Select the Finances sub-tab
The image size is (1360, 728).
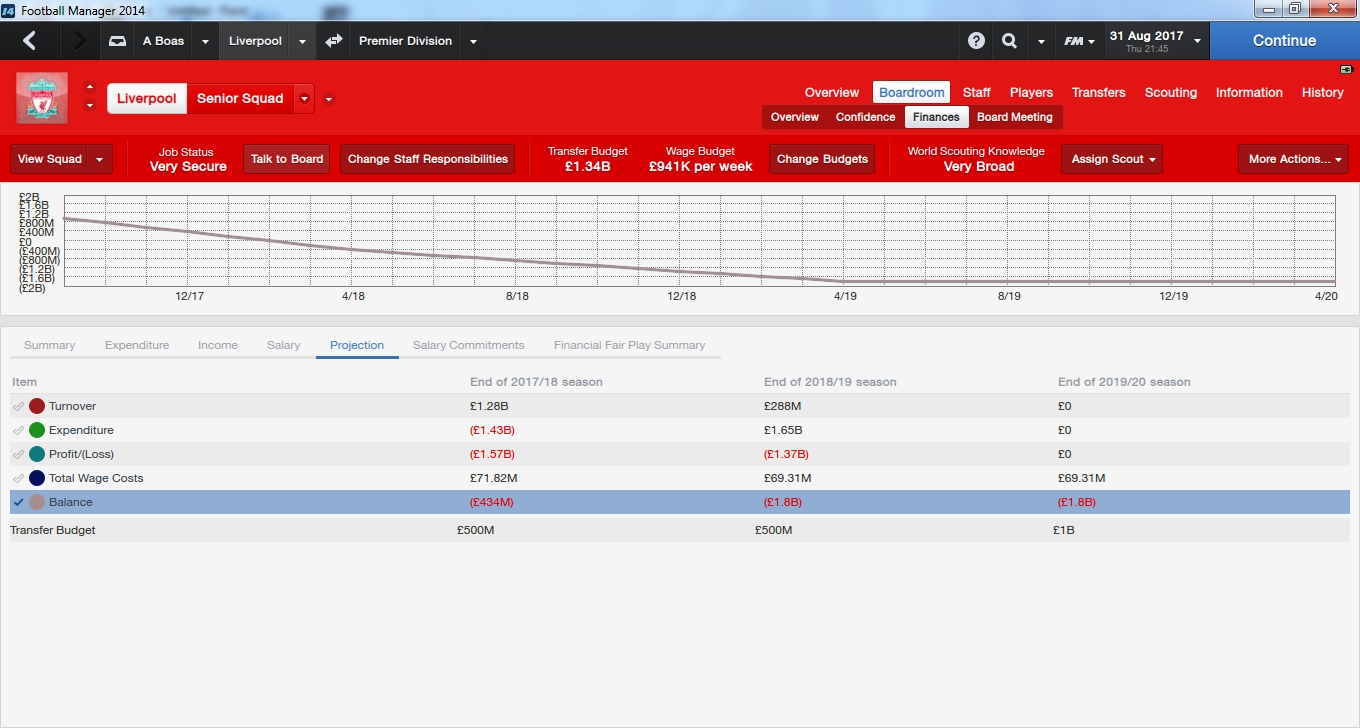pyautogui.click(x=937, y=117)
